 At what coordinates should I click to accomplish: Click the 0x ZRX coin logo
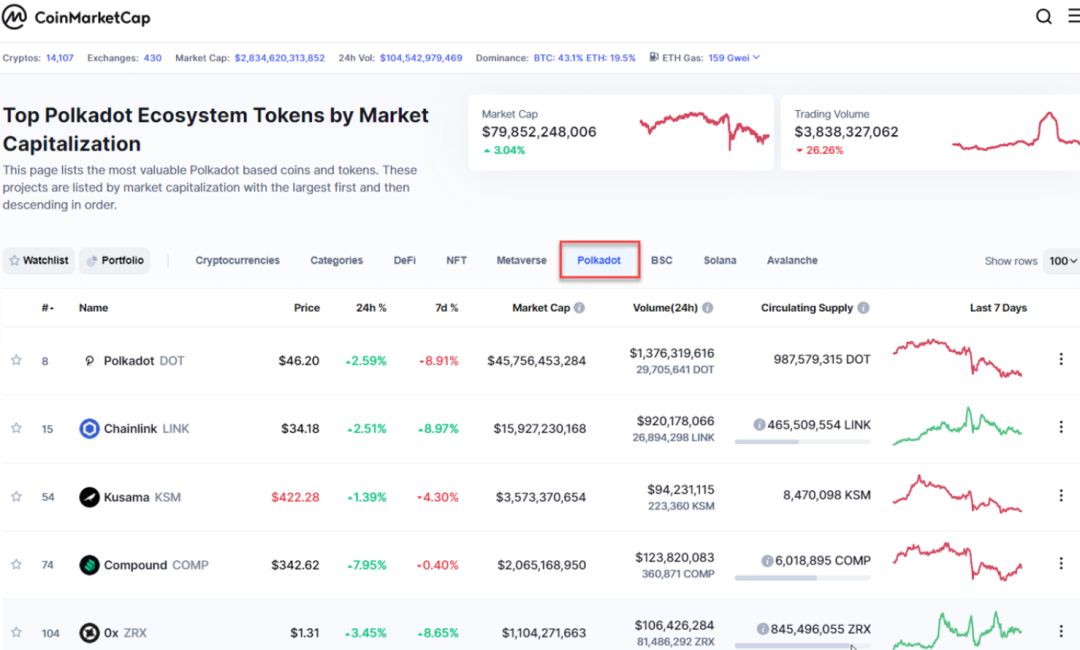click(x=89, y=632)
